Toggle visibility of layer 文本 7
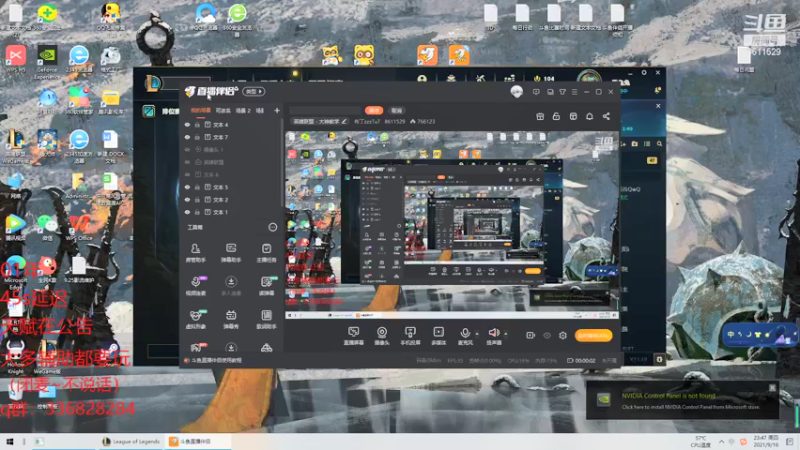The image size is (800, 450). click(x=187, y=137)
